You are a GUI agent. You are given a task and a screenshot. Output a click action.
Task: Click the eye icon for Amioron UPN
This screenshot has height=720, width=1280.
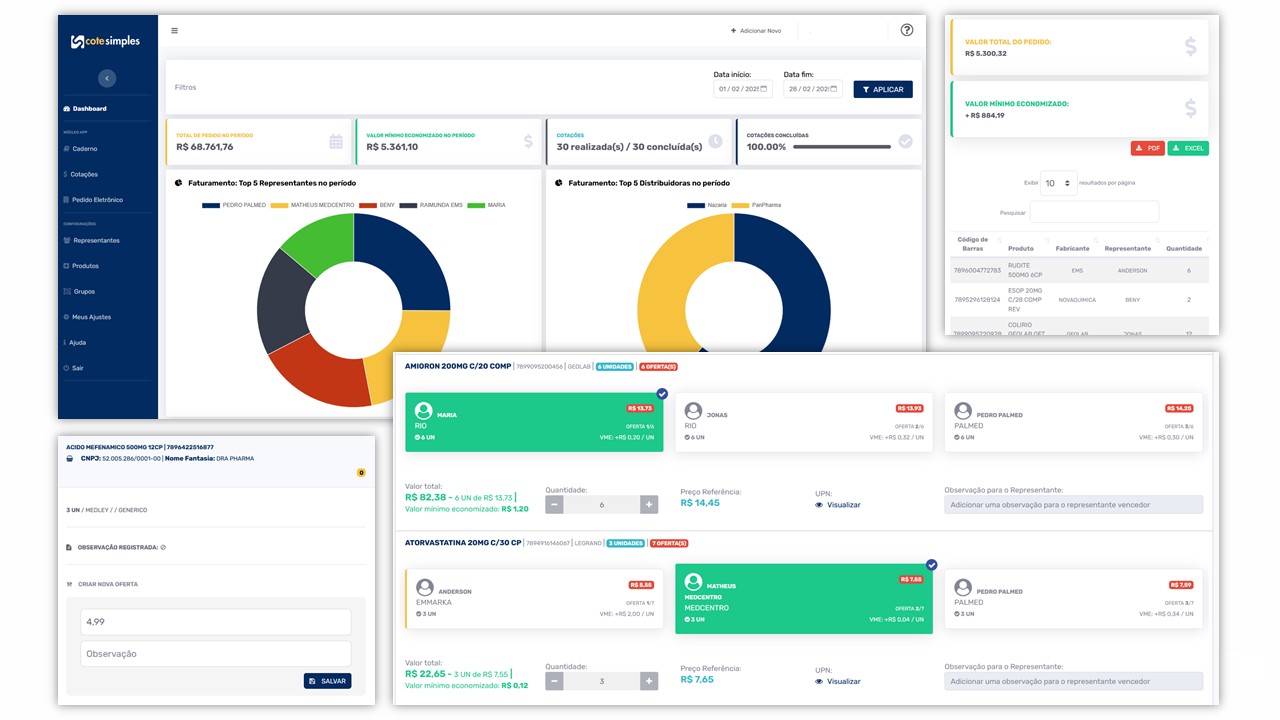click(820, 505)
